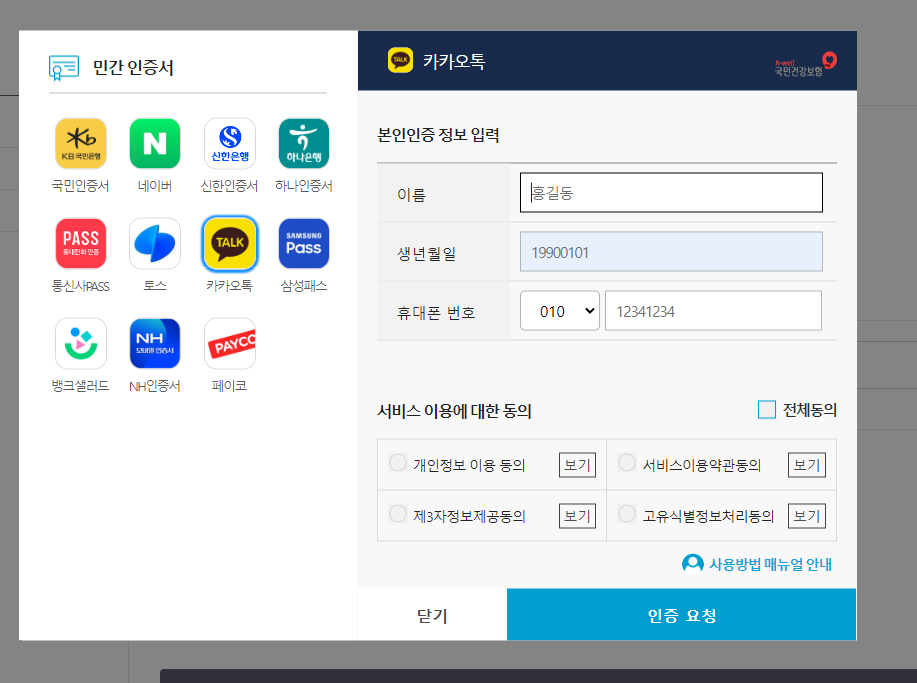Screen dimensions: 917x683
Task: Select the 삼성패스 icon
Action: [x=303, y=243]
